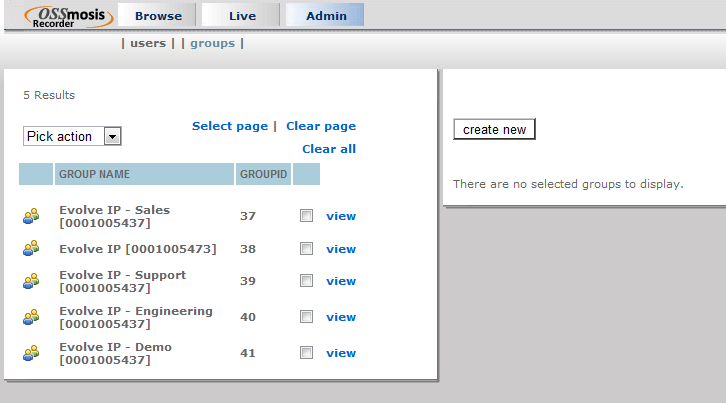This screenshot has height=403, width=726.
Task: Enable the checkbox for group ID 40
Action: [307, 317]
